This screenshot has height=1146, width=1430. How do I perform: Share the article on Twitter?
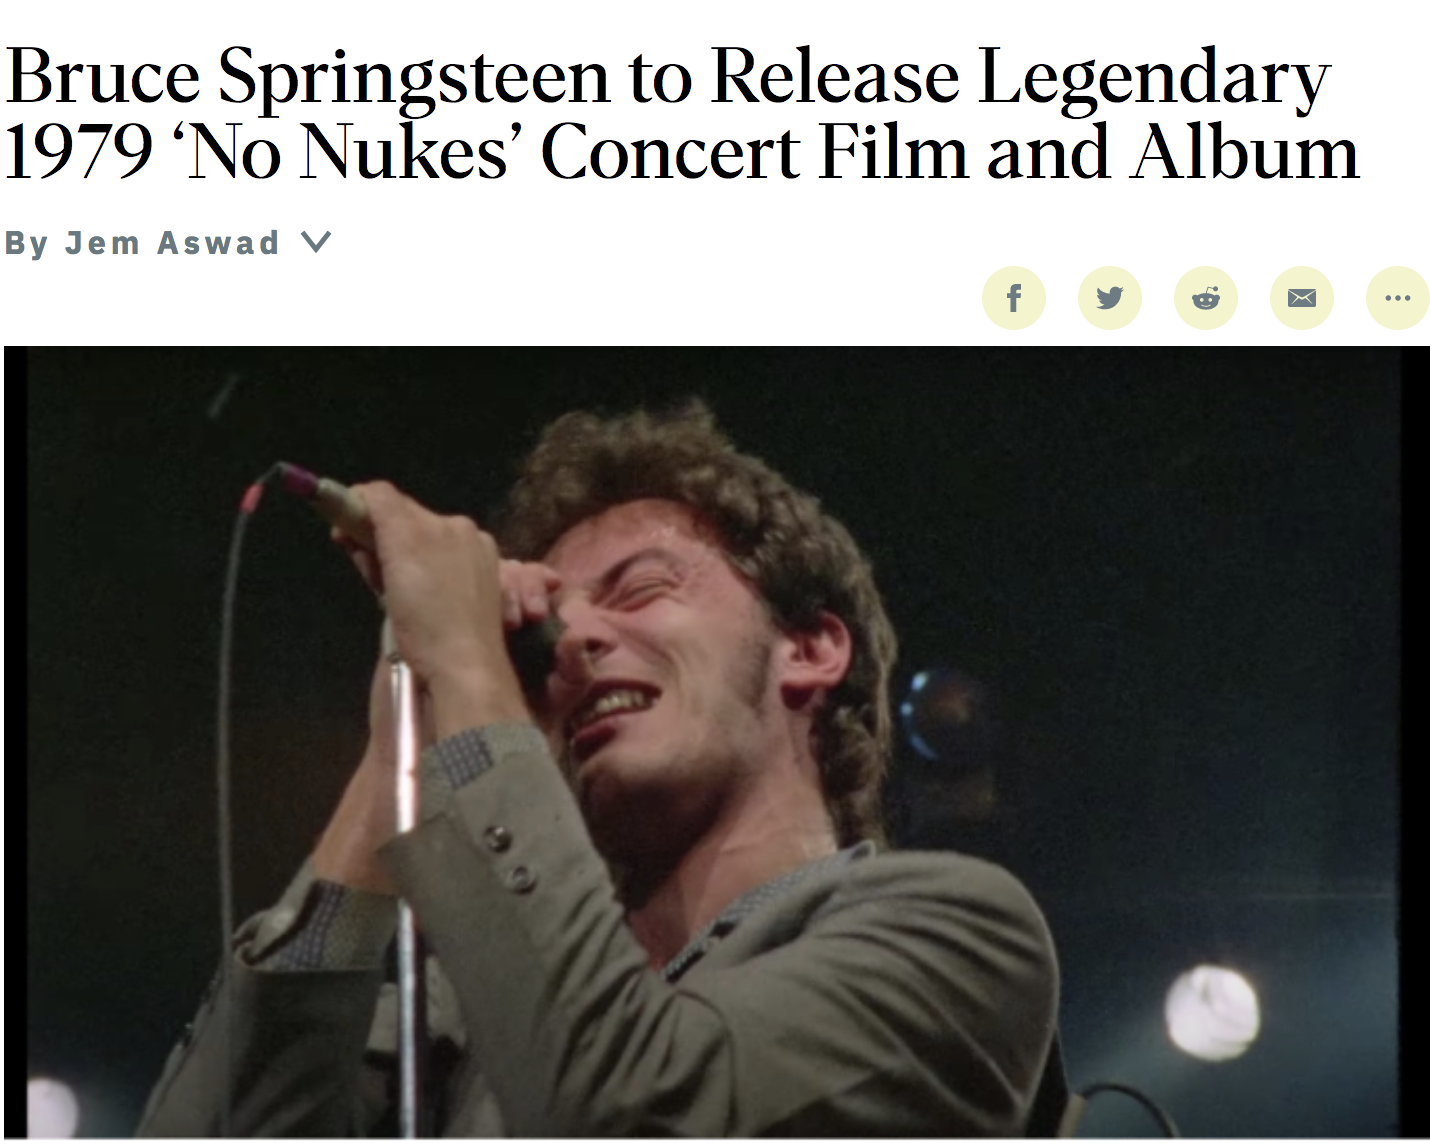pos(1110,298)
